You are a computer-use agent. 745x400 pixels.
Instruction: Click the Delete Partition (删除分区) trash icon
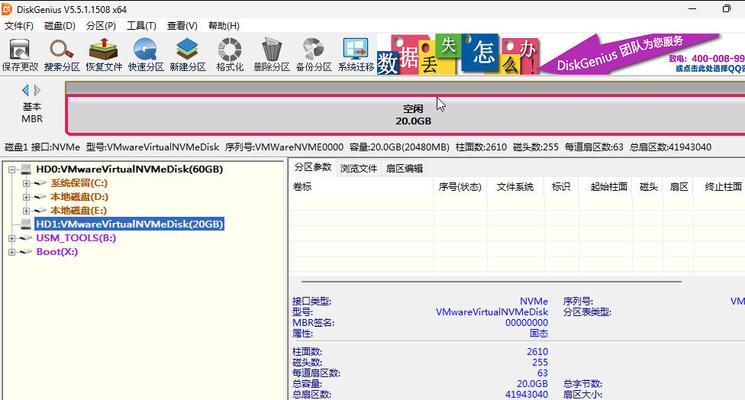[271, 55]
